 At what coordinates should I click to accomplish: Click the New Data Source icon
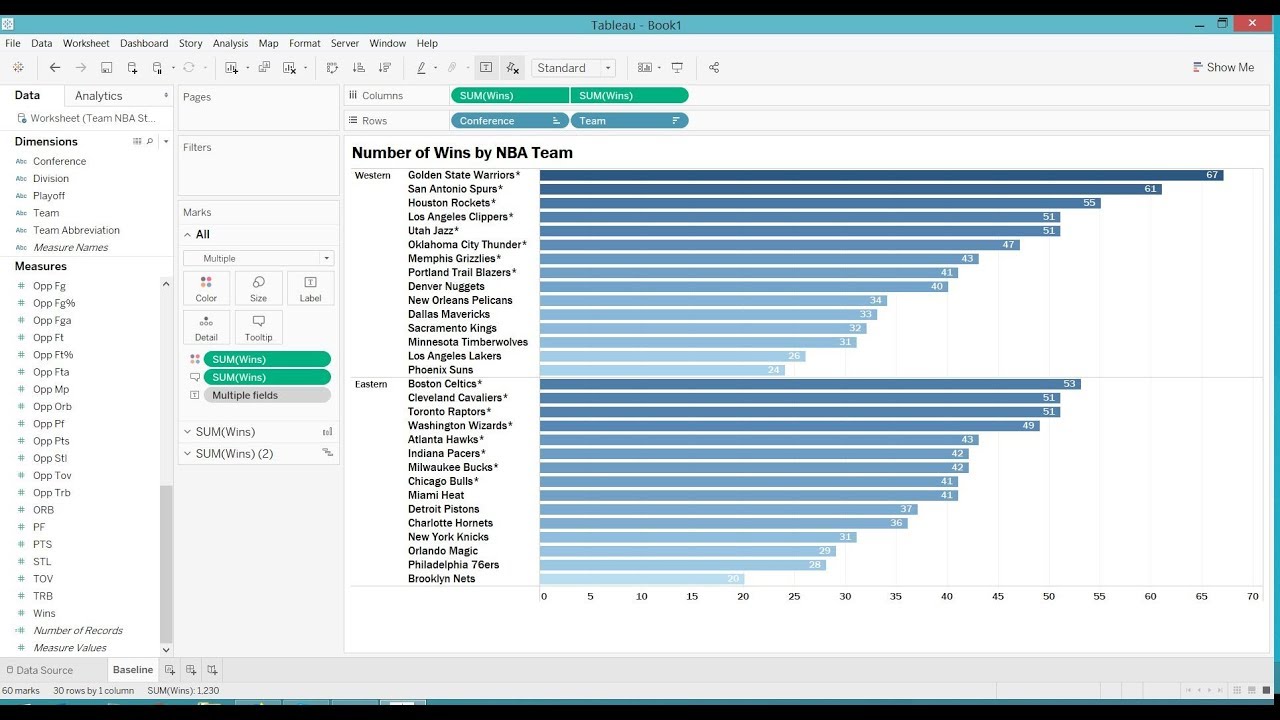coord(132,68)
